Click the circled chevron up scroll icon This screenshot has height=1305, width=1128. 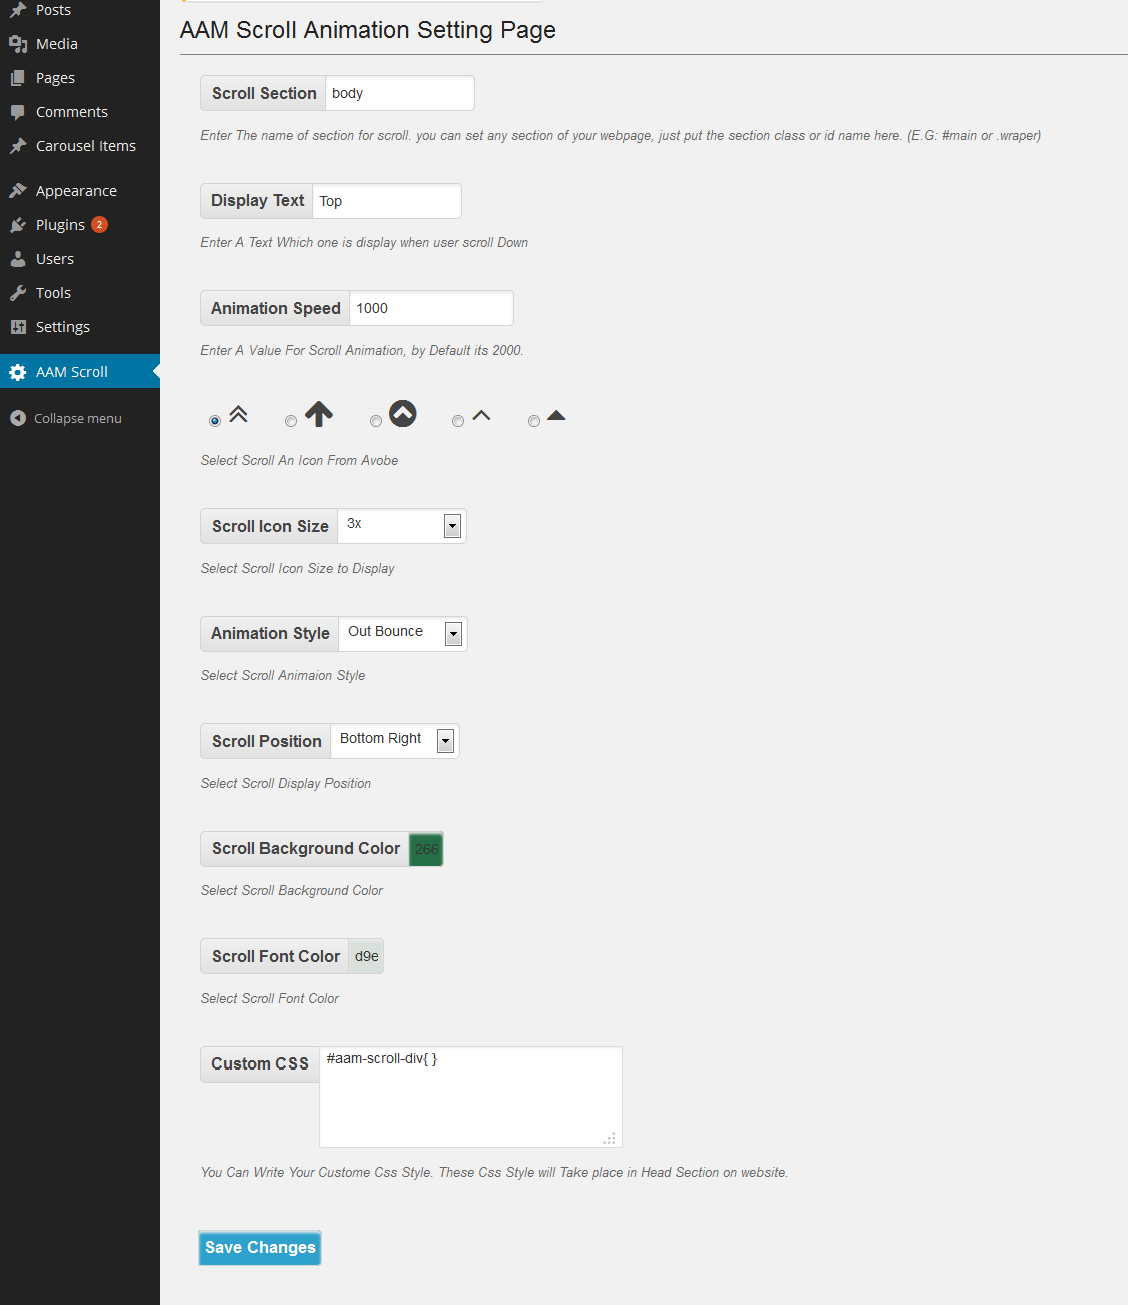click(x=403, y=413)
